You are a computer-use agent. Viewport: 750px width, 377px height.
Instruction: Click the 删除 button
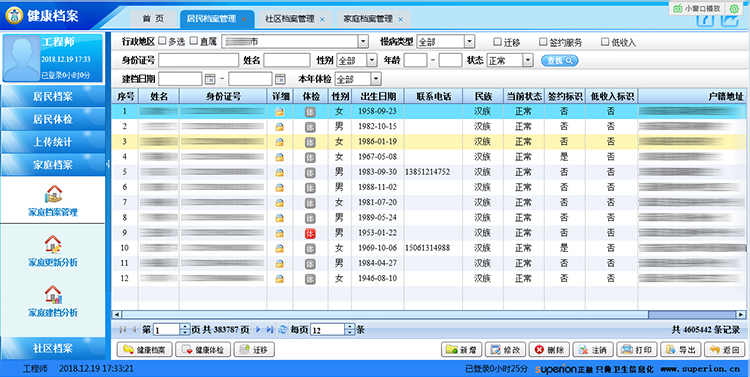point(549,350)
